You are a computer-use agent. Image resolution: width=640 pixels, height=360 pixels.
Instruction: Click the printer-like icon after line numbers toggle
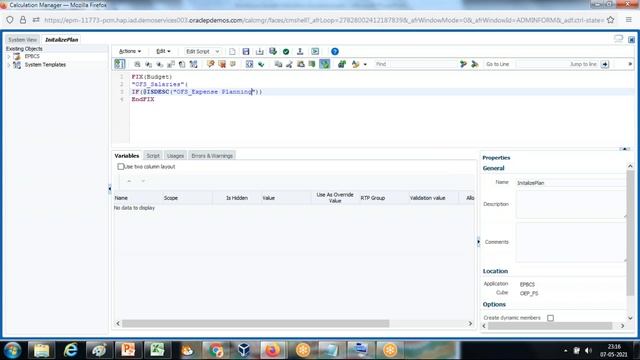point(137,64)
